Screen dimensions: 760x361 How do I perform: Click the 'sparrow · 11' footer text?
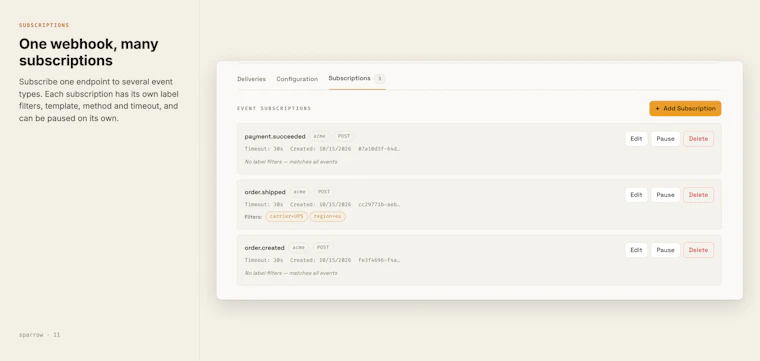[40, 335]
